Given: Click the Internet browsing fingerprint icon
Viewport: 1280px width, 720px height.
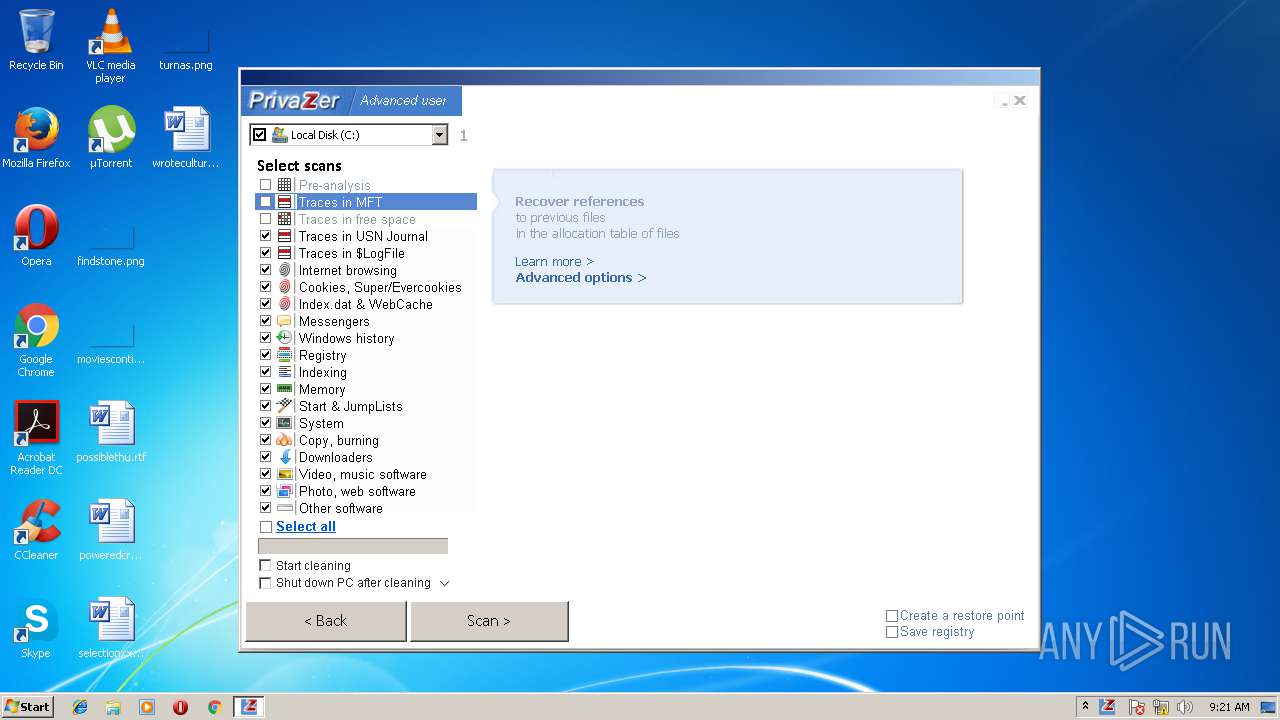Looking at the screenshot, I should [284, 270].
